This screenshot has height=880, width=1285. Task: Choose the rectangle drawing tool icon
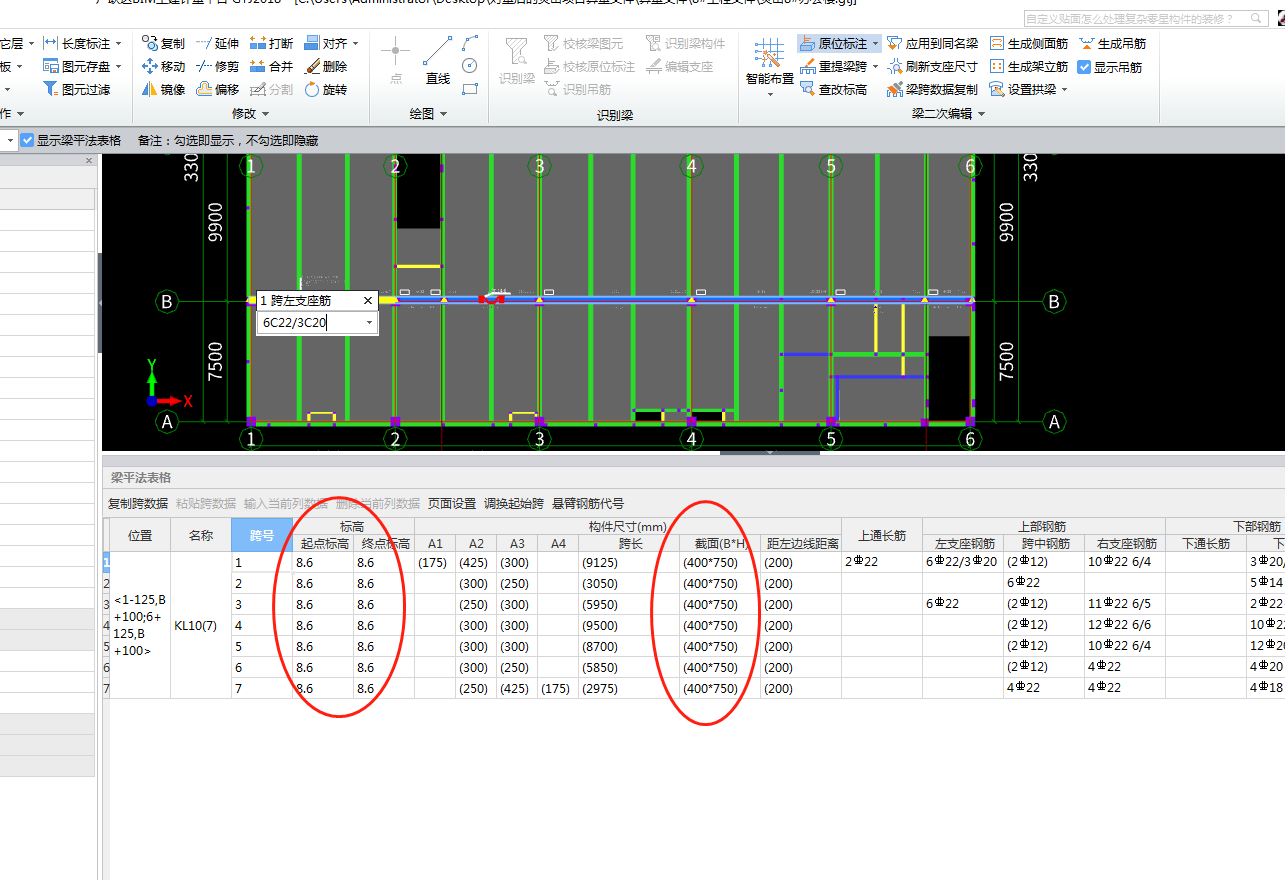(470, 89)
